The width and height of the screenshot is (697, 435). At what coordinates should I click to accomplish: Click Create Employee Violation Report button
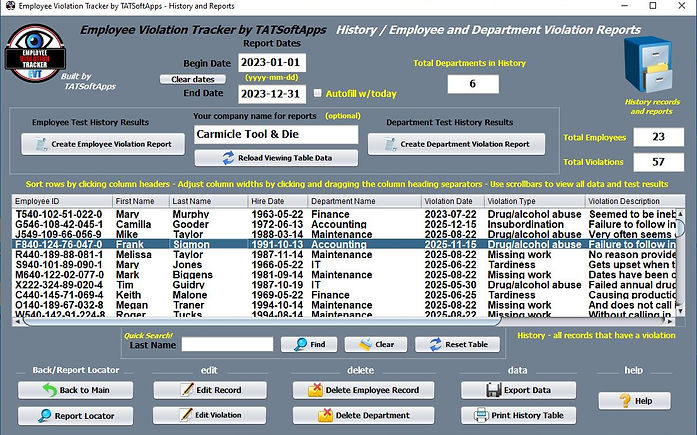point(103,144)
